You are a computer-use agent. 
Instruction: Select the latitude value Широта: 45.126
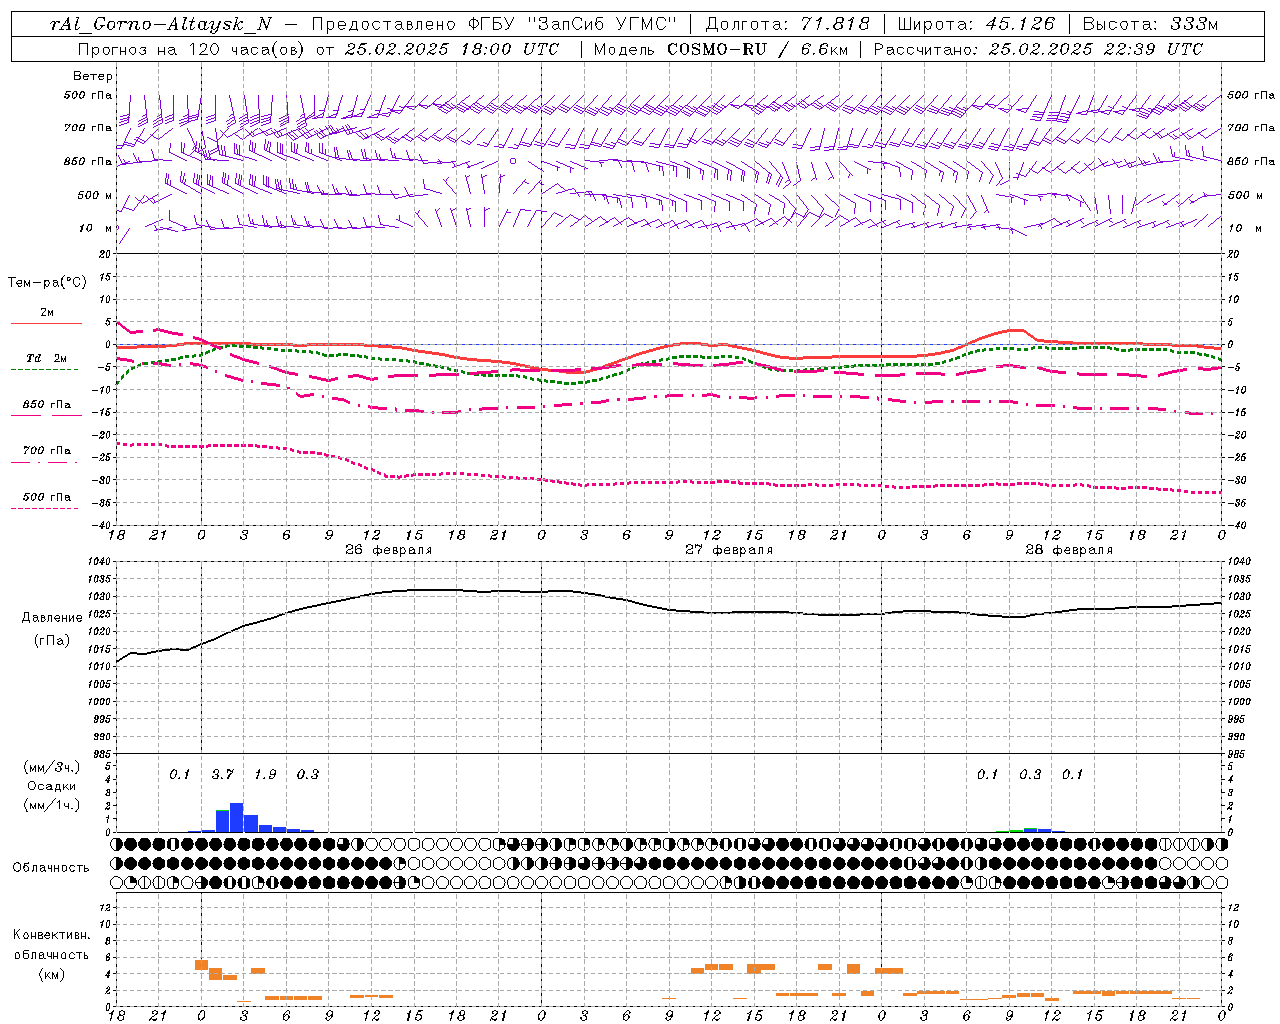[x=976, y=24]
